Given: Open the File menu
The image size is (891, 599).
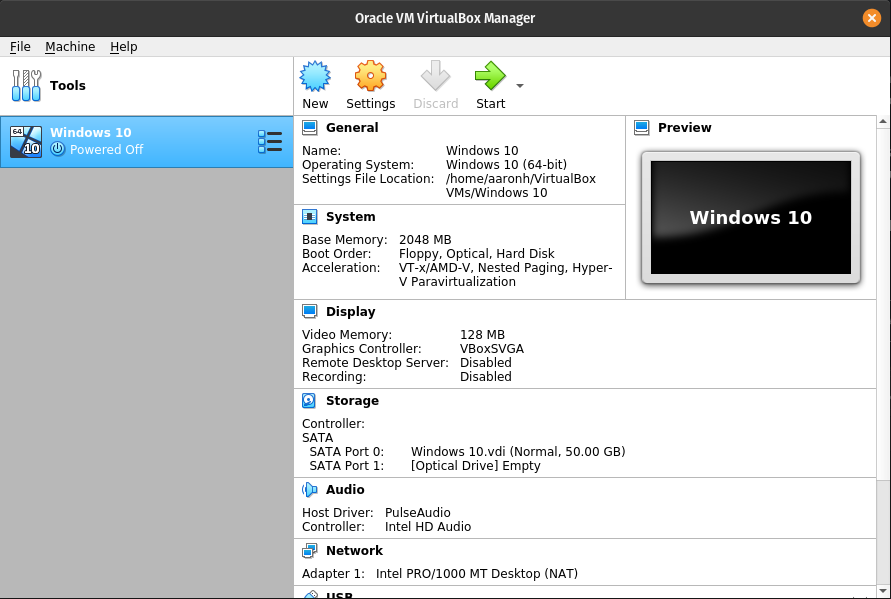Looking at the screenshot, I should coord(19,47).
